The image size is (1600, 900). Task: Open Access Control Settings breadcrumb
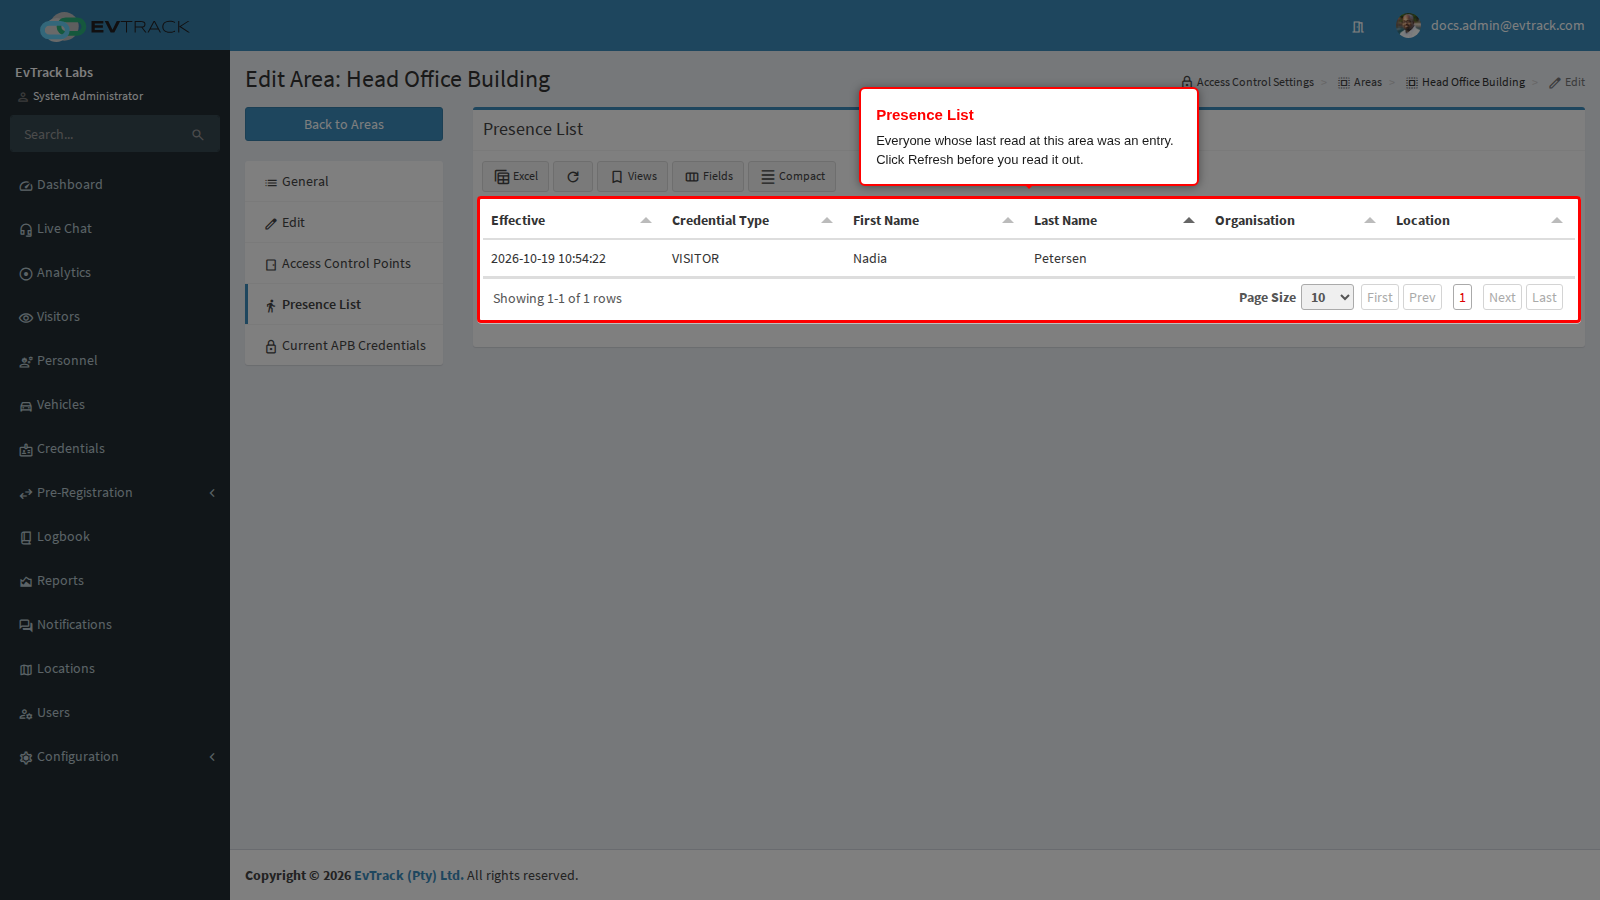pyautogui.click(x=1248, y=82)
